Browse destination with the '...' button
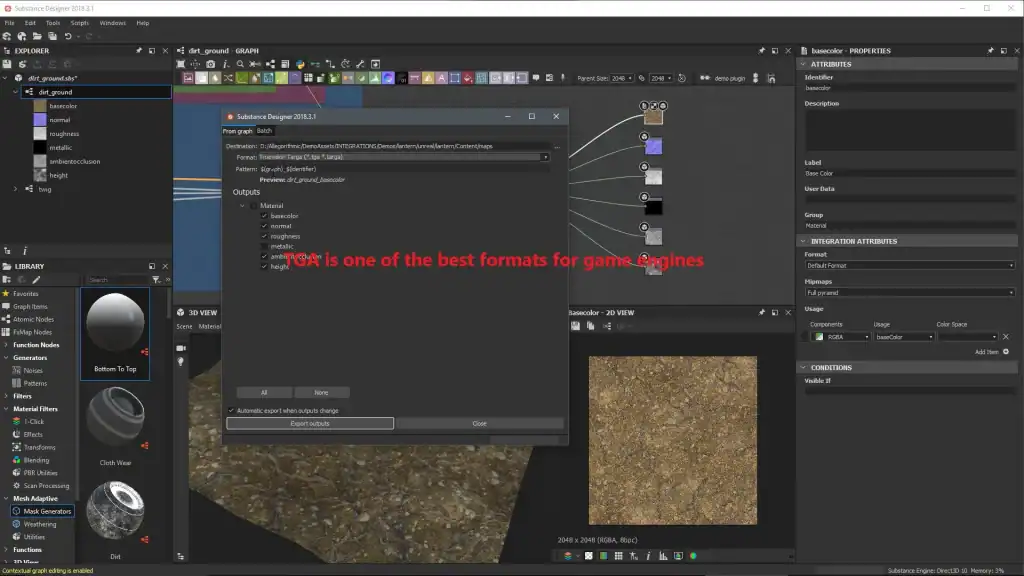Viewport: 1024px width, 576px height. [x=557, y=146]
